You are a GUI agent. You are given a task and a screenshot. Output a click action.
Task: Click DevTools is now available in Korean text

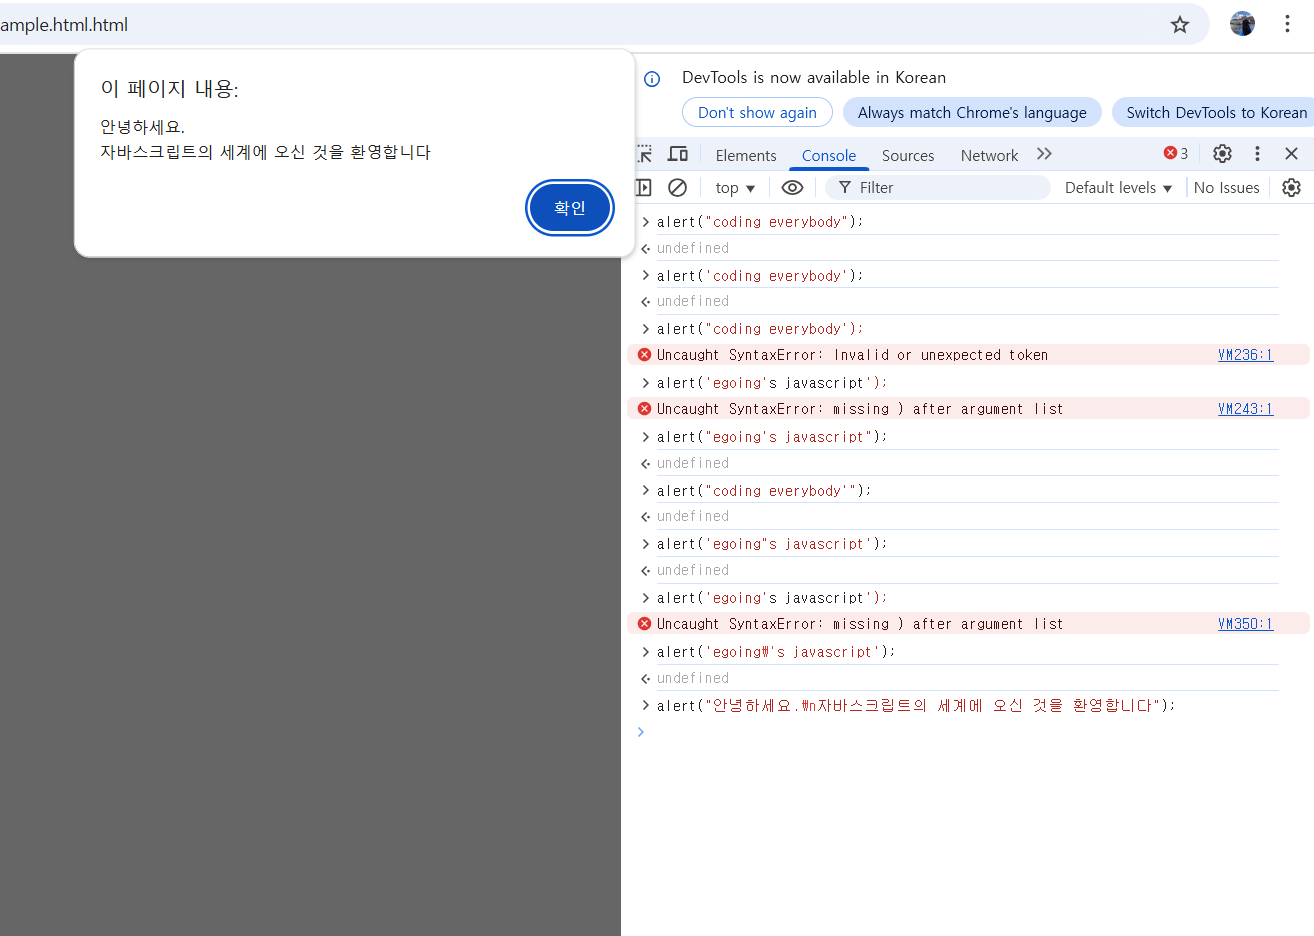tap(814, 77)
